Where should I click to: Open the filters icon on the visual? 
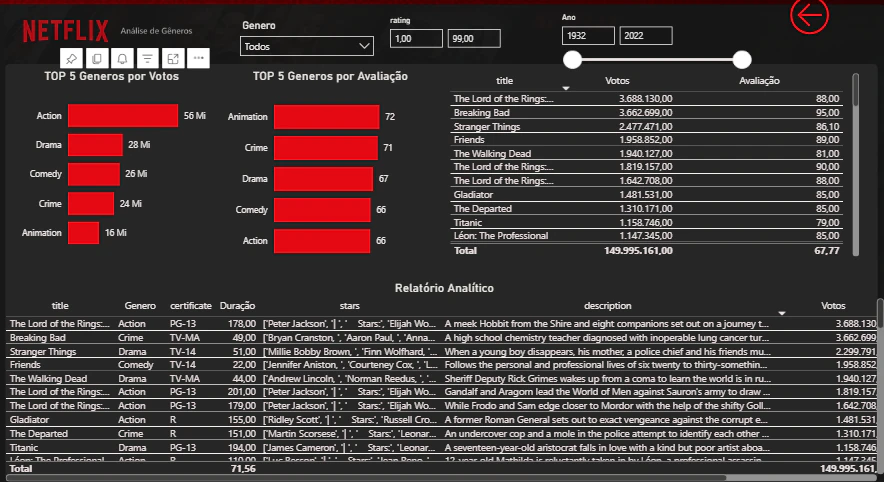click(x=148, y=58)
